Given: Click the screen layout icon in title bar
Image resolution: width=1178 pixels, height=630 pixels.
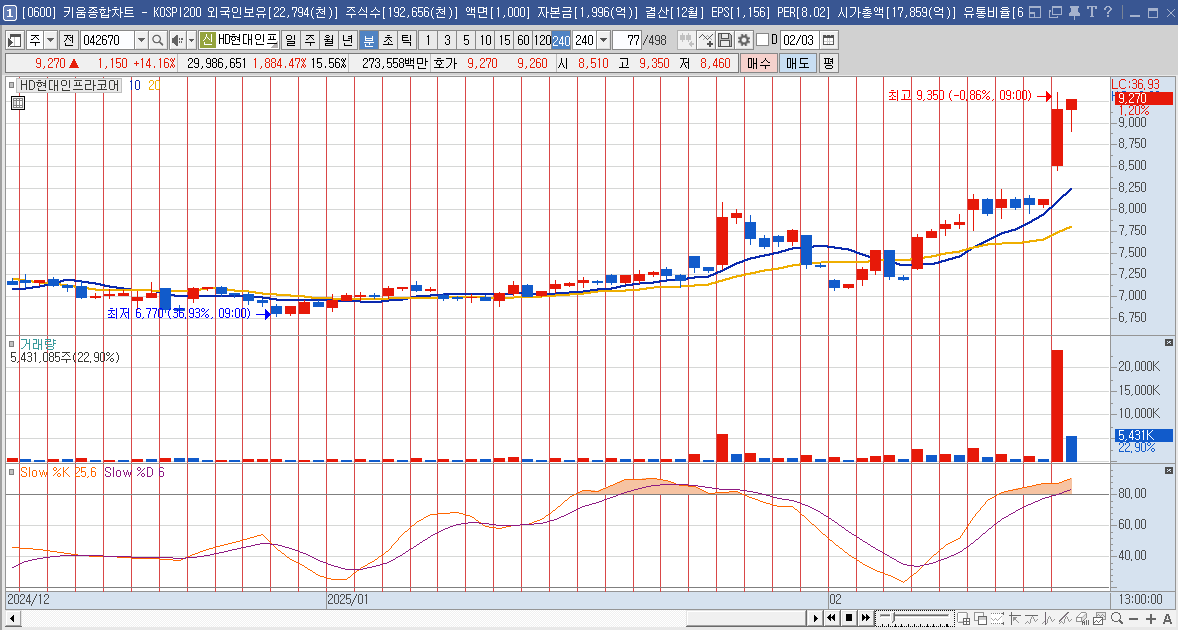Looking at the screenshot, I should pyautogui.click(x=1035, y=12).
